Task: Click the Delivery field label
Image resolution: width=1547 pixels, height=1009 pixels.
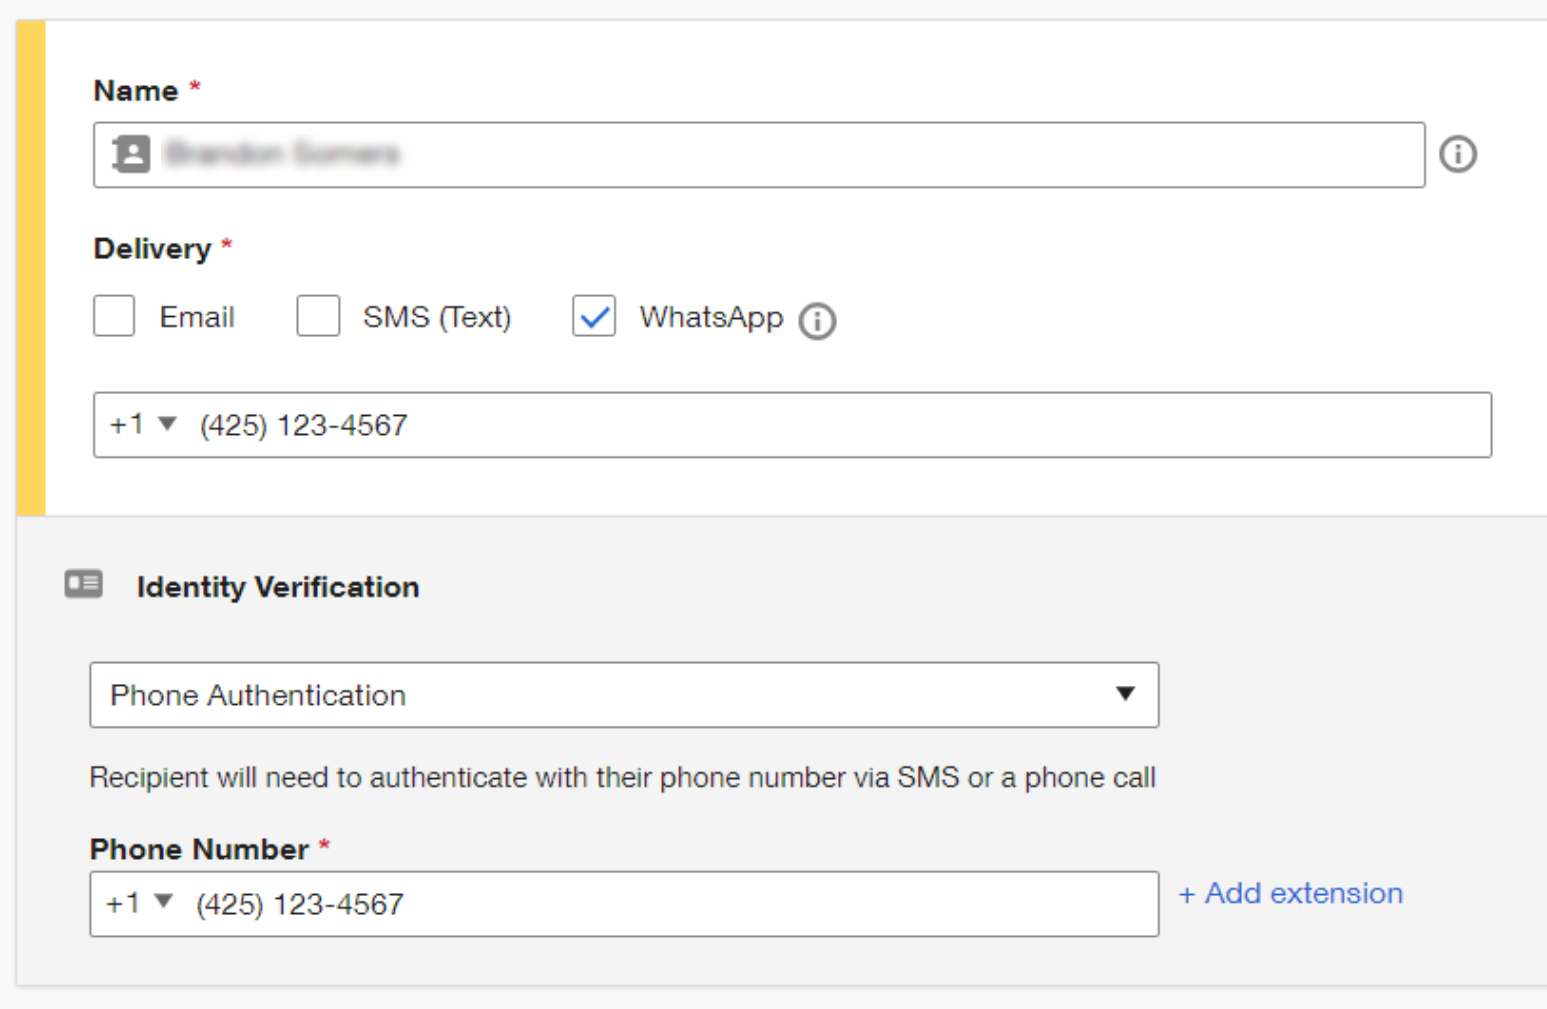Action: [x=152, y=249]
